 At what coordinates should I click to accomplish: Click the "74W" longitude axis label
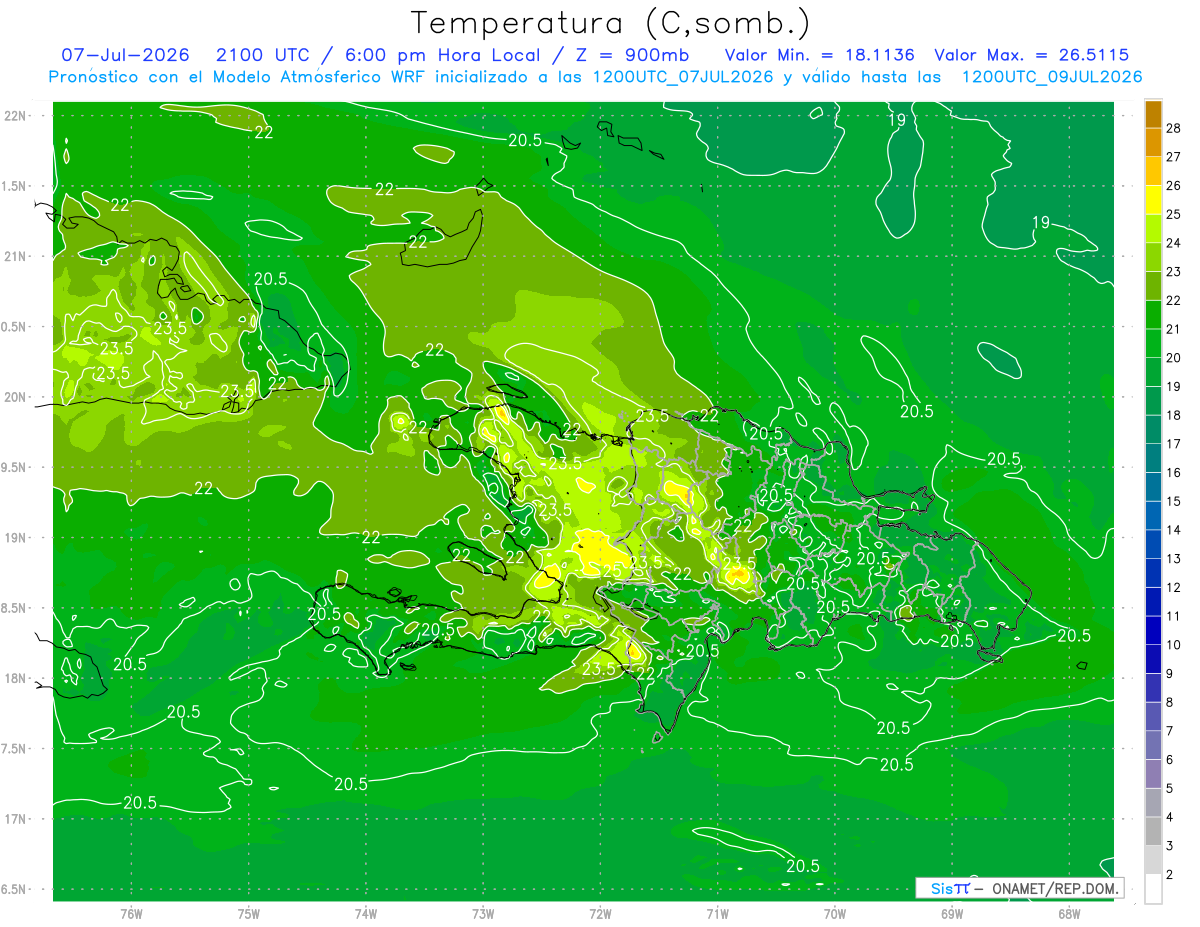(366, 915)
